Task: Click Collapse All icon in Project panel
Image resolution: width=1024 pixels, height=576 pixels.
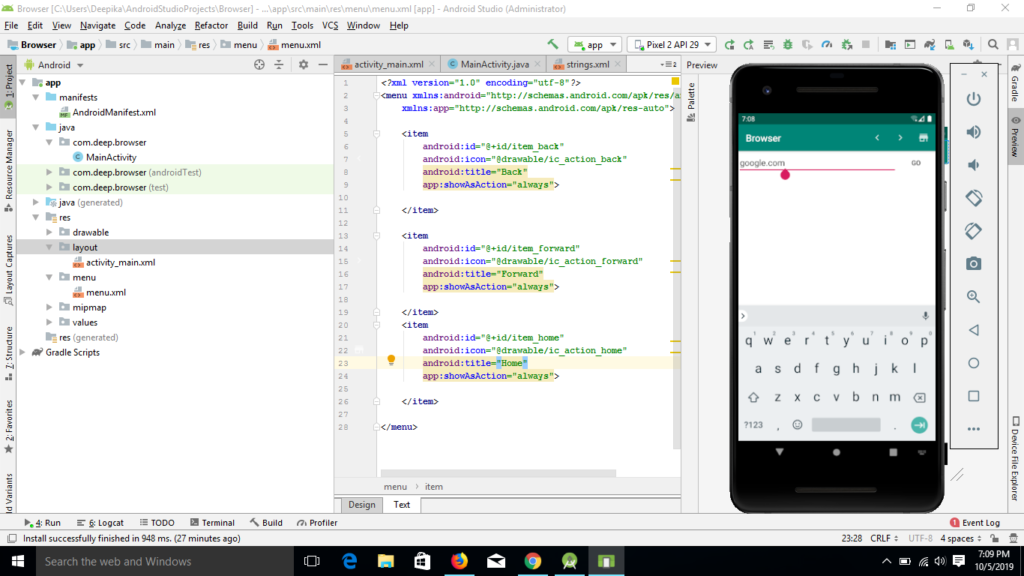Action: pyautogui.click(x=279, y=65)
